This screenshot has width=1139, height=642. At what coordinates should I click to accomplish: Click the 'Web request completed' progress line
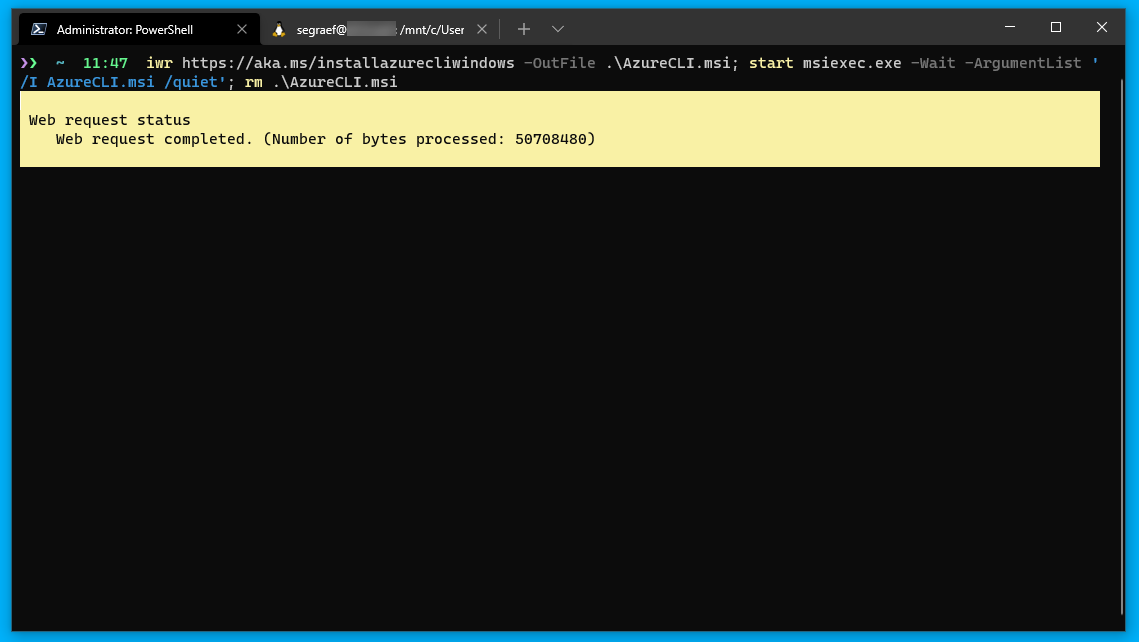[325, 139]
